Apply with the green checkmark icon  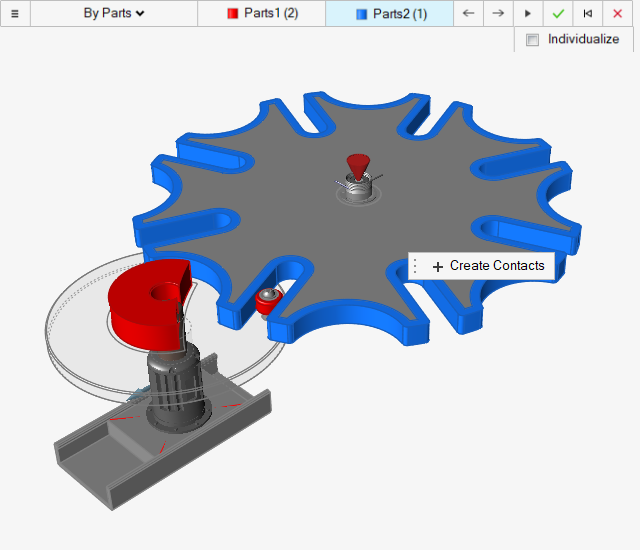pyautogui.click(x=558, y=13)
